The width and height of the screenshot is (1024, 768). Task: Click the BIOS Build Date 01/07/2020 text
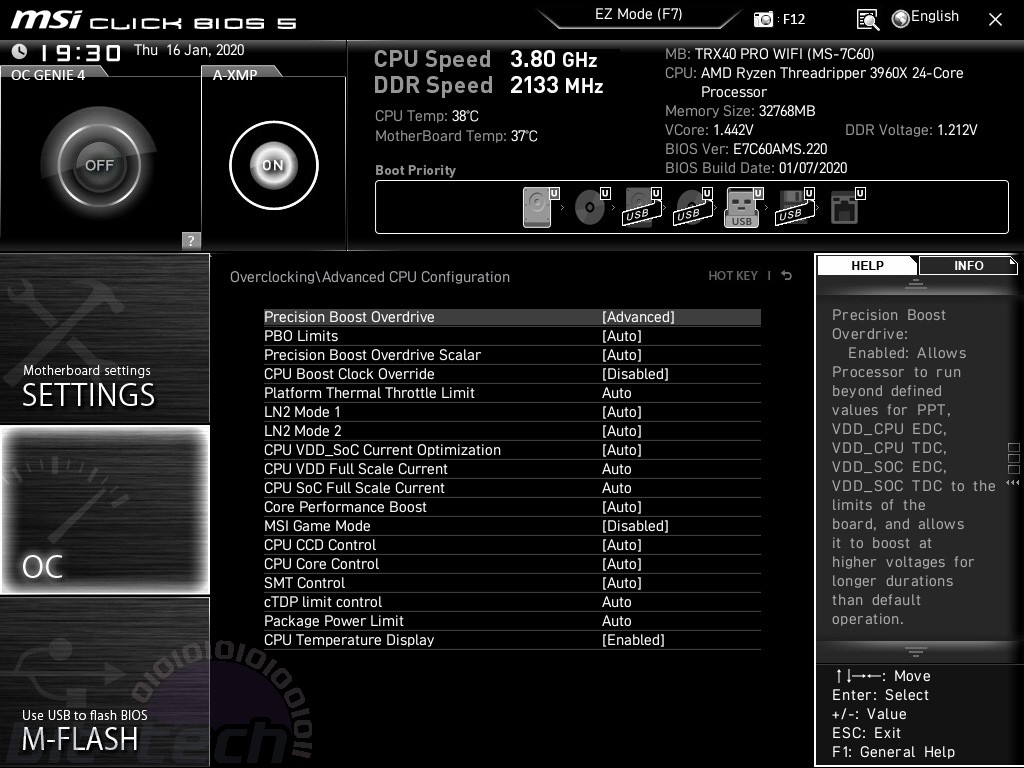point(756,168)
